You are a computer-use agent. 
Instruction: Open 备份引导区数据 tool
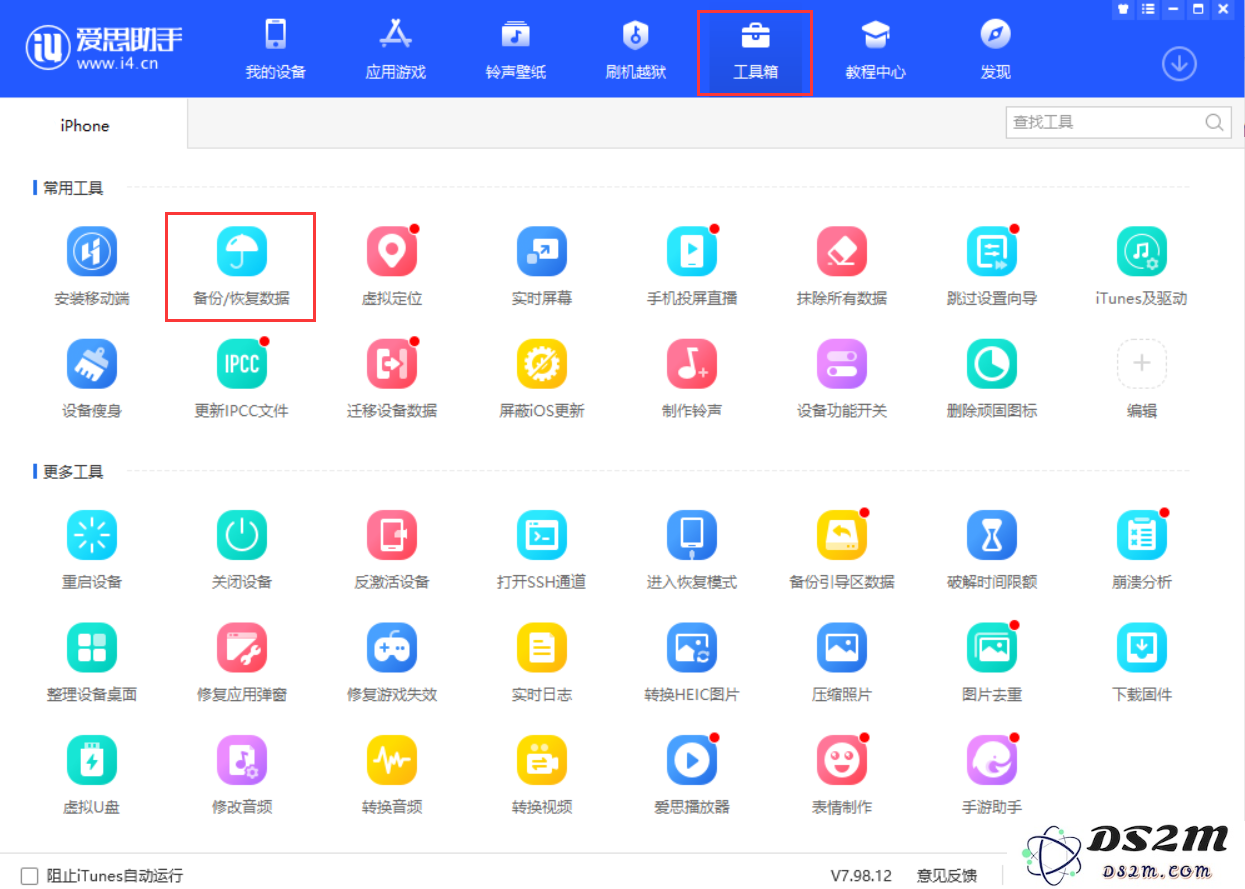tap(842, 535)
